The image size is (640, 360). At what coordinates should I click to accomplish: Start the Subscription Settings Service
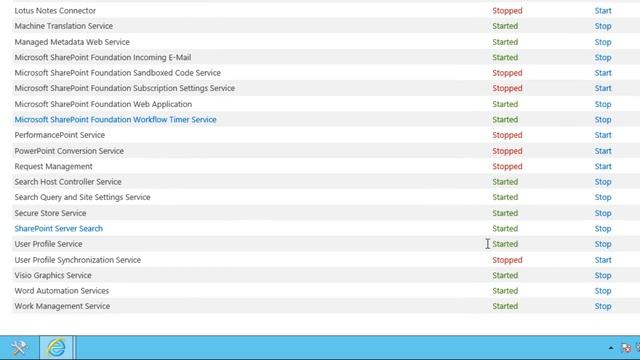point(603,88)
